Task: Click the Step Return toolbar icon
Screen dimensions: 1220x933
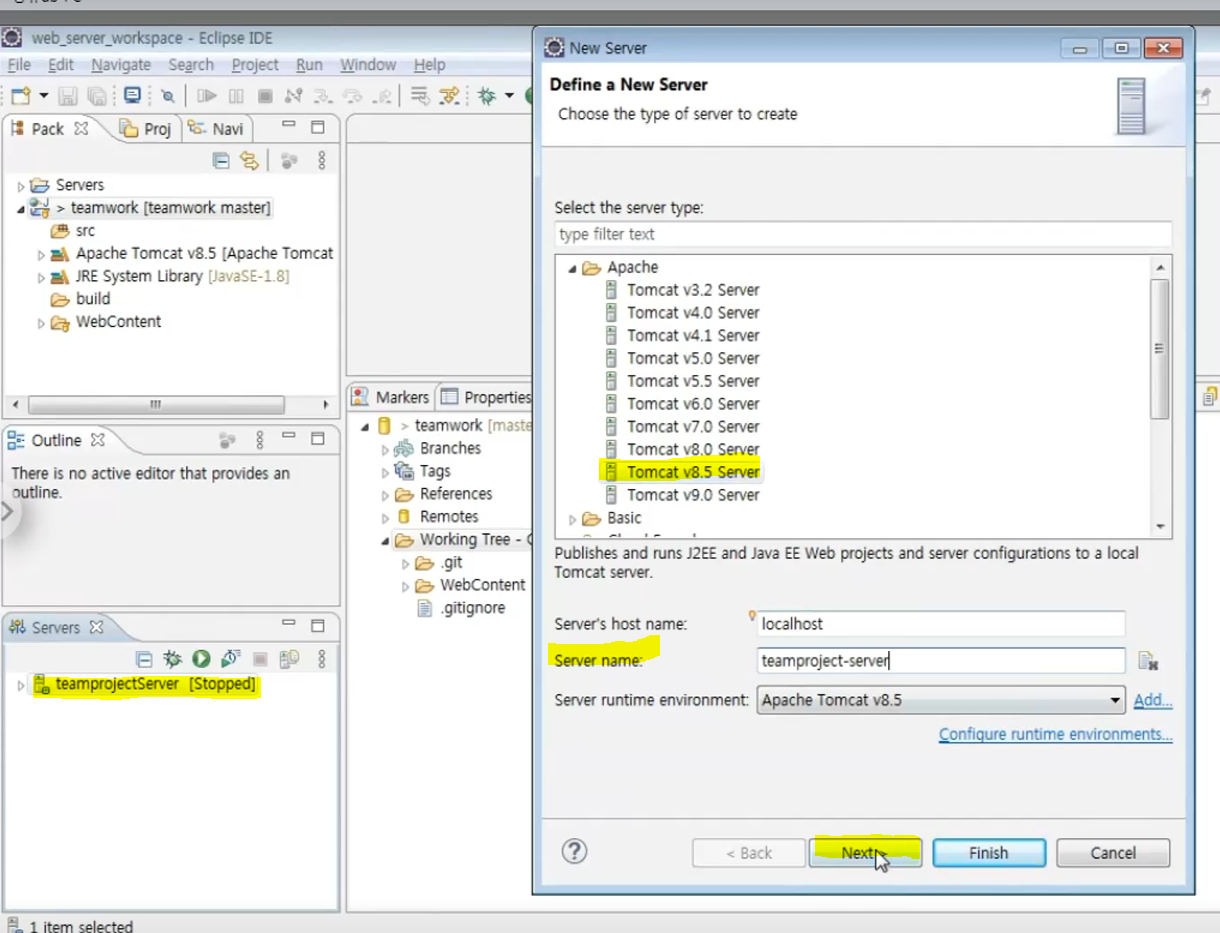Action: tap(381, 96)
